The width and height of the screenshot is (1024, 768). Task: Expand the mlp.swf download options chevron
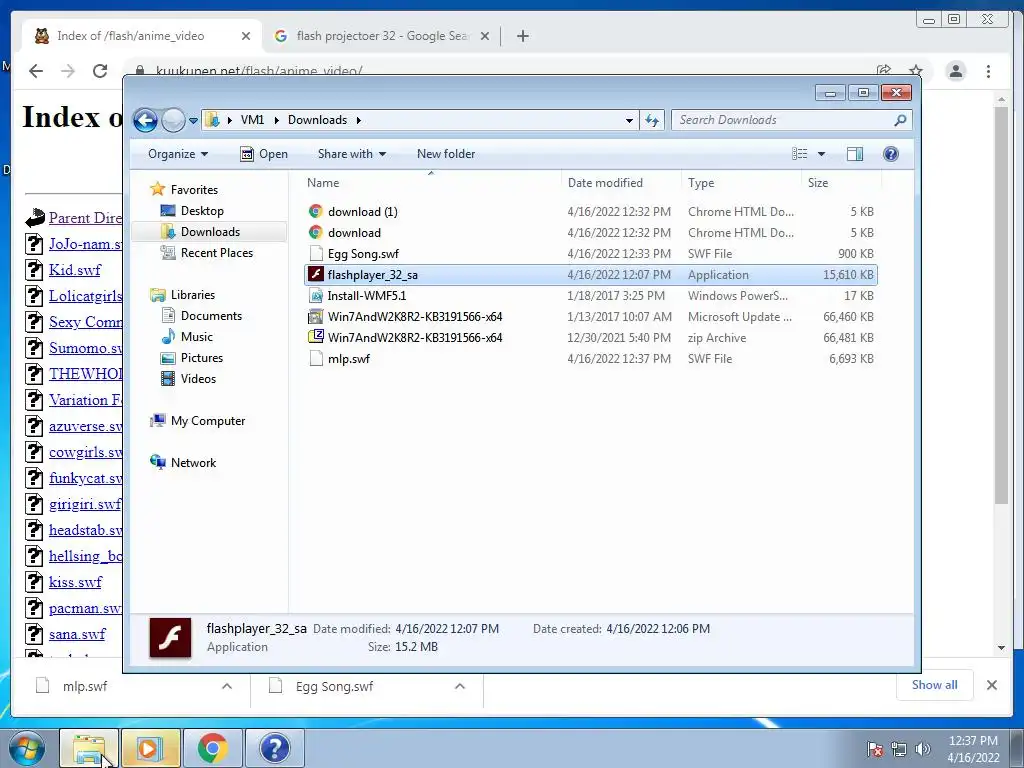227,686
